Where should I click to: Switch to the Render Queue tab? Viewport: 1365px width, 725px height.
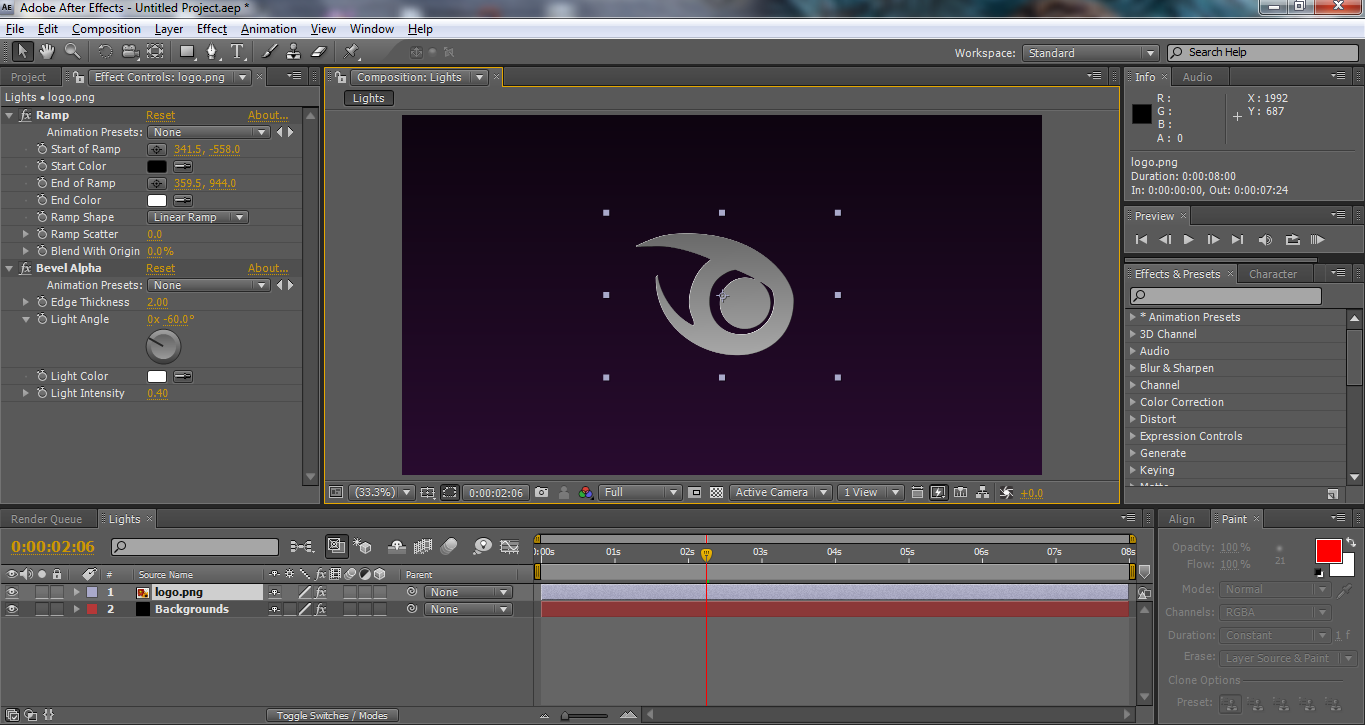tap(46, 519)
